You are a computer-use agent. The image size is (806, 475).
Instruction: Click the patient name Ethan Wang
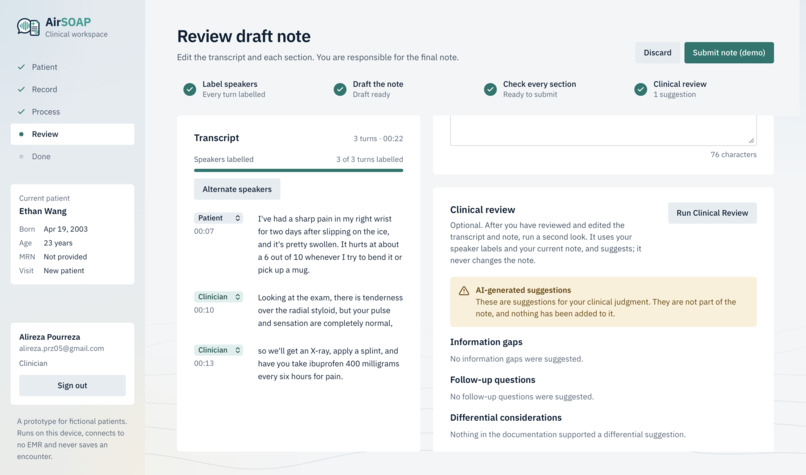tap(43, 211)
